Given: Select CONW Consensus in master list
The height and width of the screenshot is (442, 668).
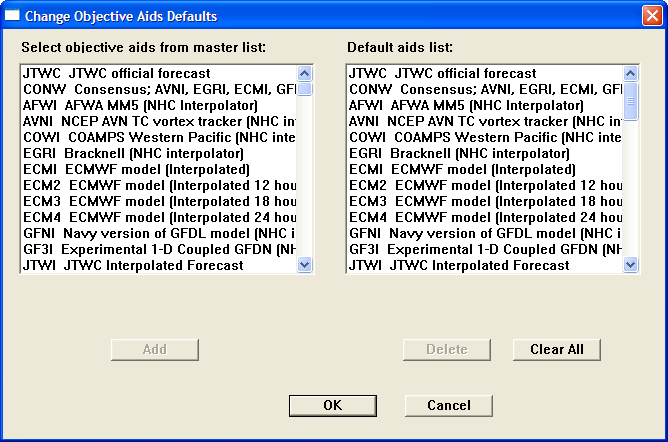Looking at the screenshot, I should point(159,89).
